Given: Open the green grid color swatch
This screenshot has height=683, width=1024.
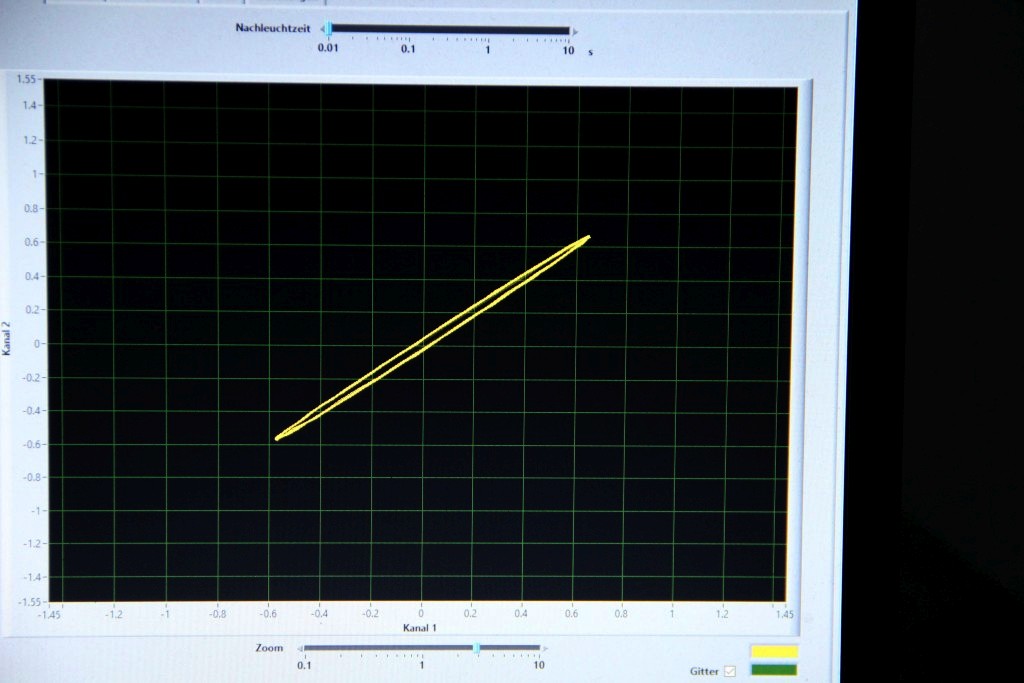Looking at the screenshot, I should [774, 669].
